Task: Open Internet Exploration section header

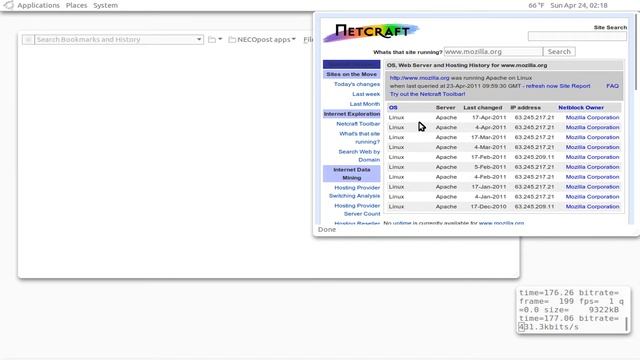Action: [x=351, y=114]
